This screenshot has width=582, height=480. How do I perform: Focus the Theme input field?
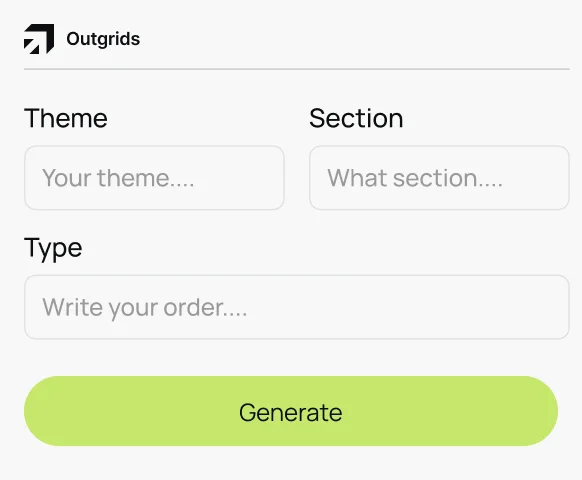point(154,178)
